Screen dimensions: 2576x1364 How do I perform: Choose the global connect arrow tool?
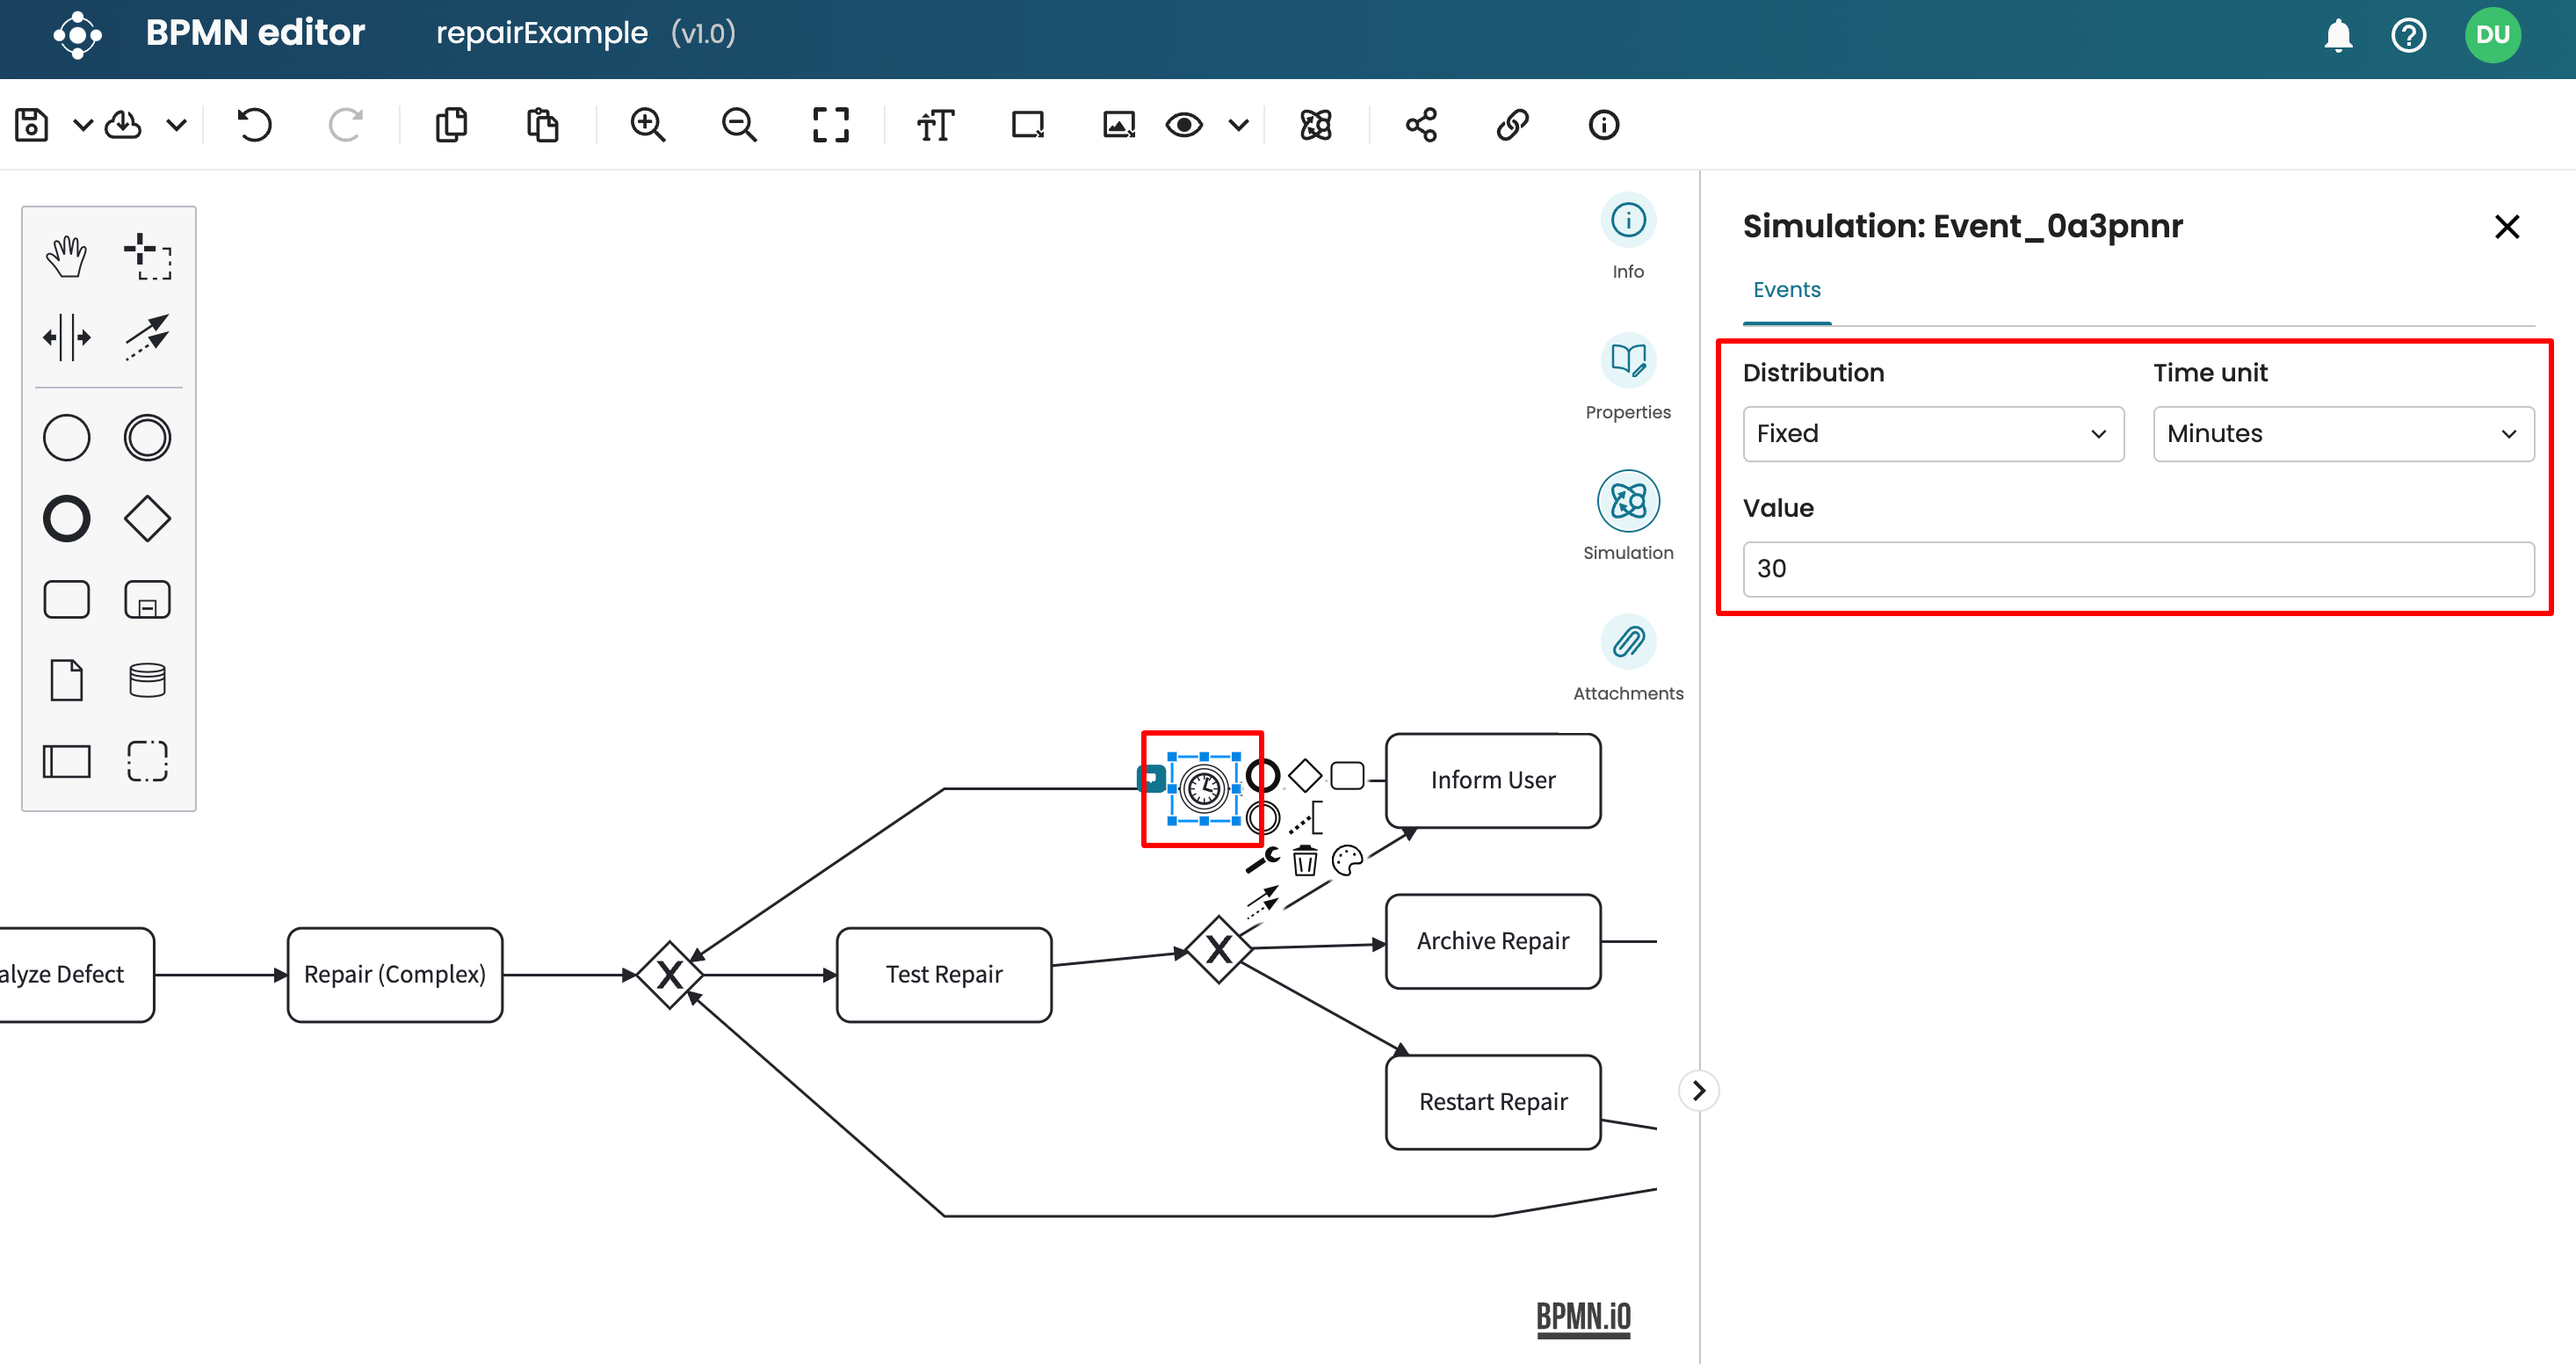pos(147,337)
